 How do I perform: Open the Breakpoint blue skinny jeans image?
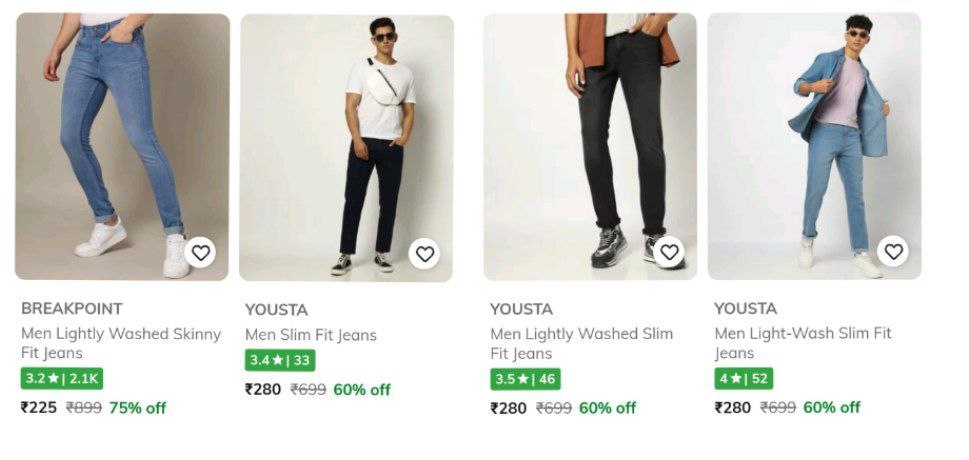click(122, 140)
